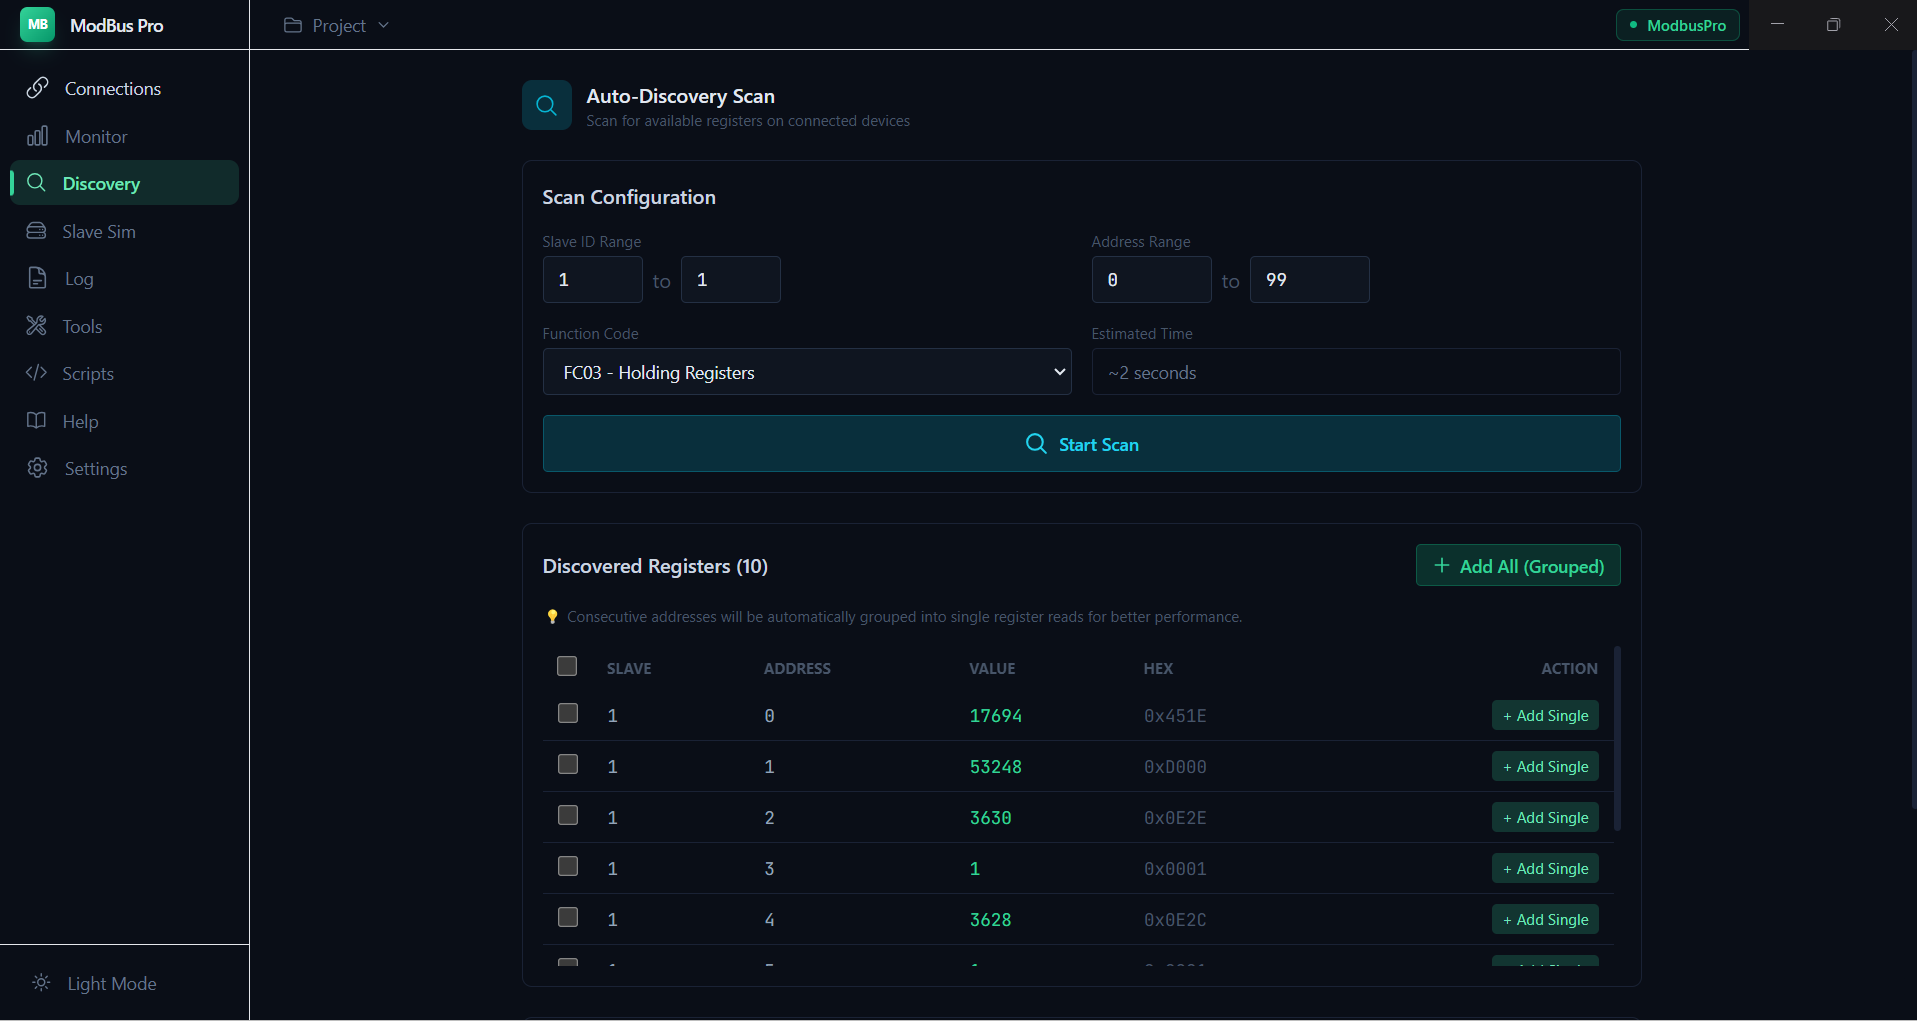Screen dimensions: 1917x1021
Task: Expand the Project selector dropdown
Action: click(335, 25)
